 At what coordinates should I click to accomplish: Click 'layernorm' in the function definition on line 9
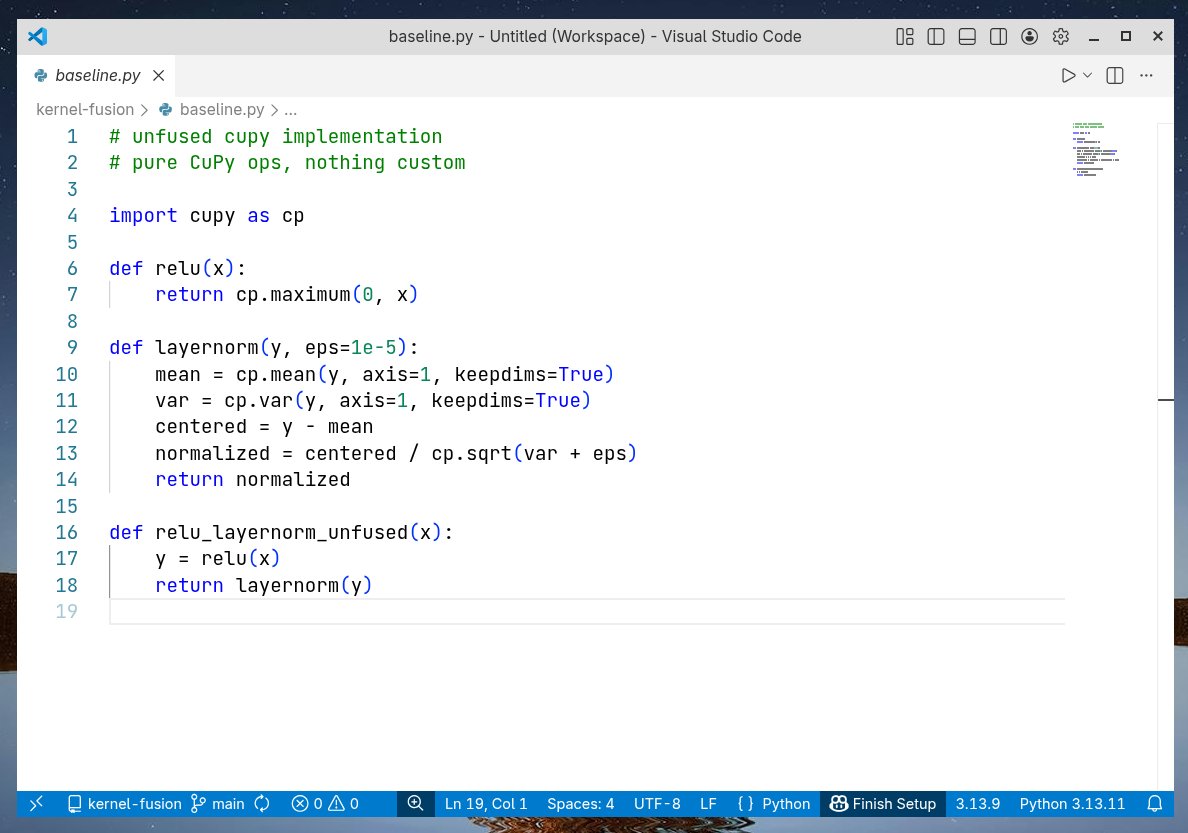pyautogui.click(x=207, y=347)
